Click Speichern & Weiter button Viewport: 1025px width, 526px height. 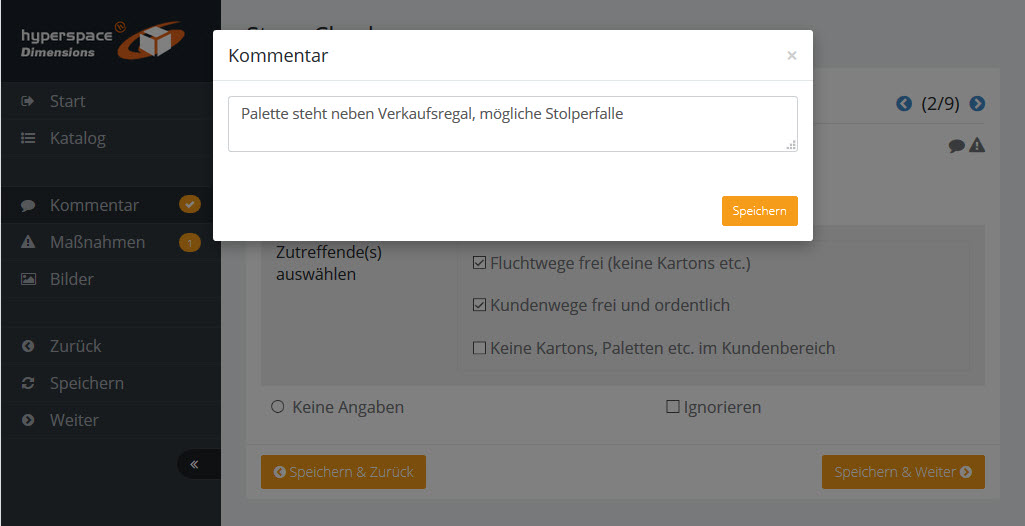click(902, 472)
